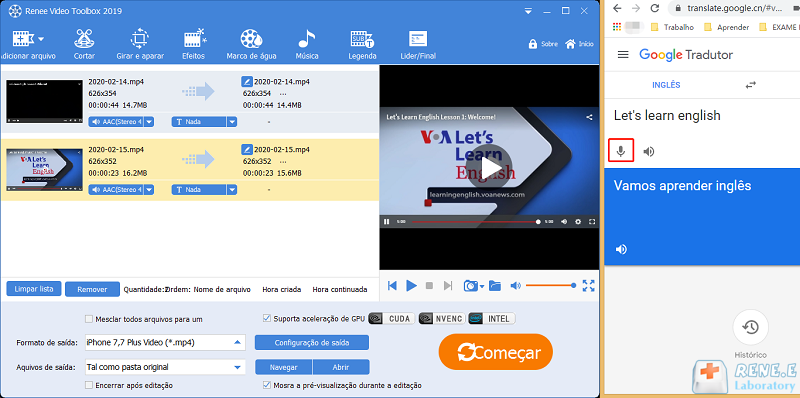Click the Limpar lista button
Image resolution: width=800 pixels, height=398 pixels.
[34, 289]
